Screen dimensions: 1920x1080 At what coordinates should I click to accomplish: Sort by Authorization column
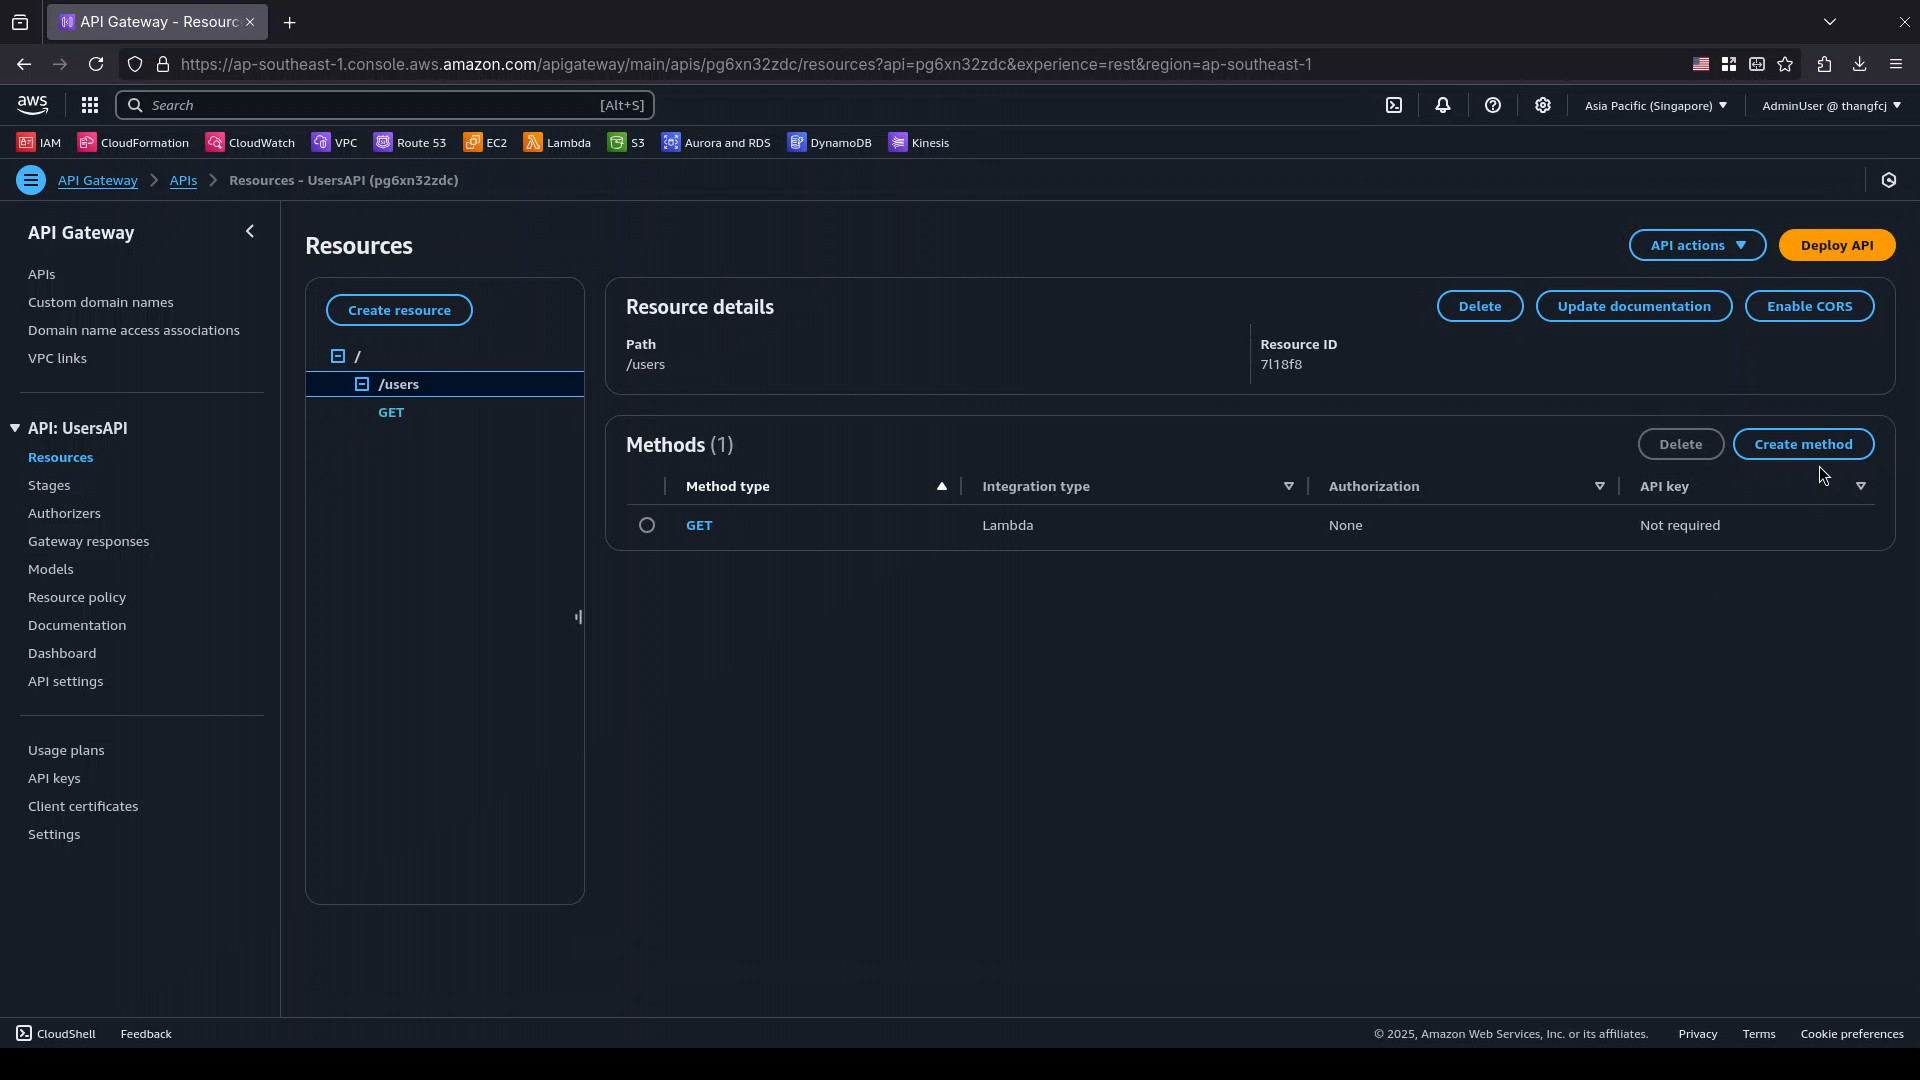coord(1600,487)
